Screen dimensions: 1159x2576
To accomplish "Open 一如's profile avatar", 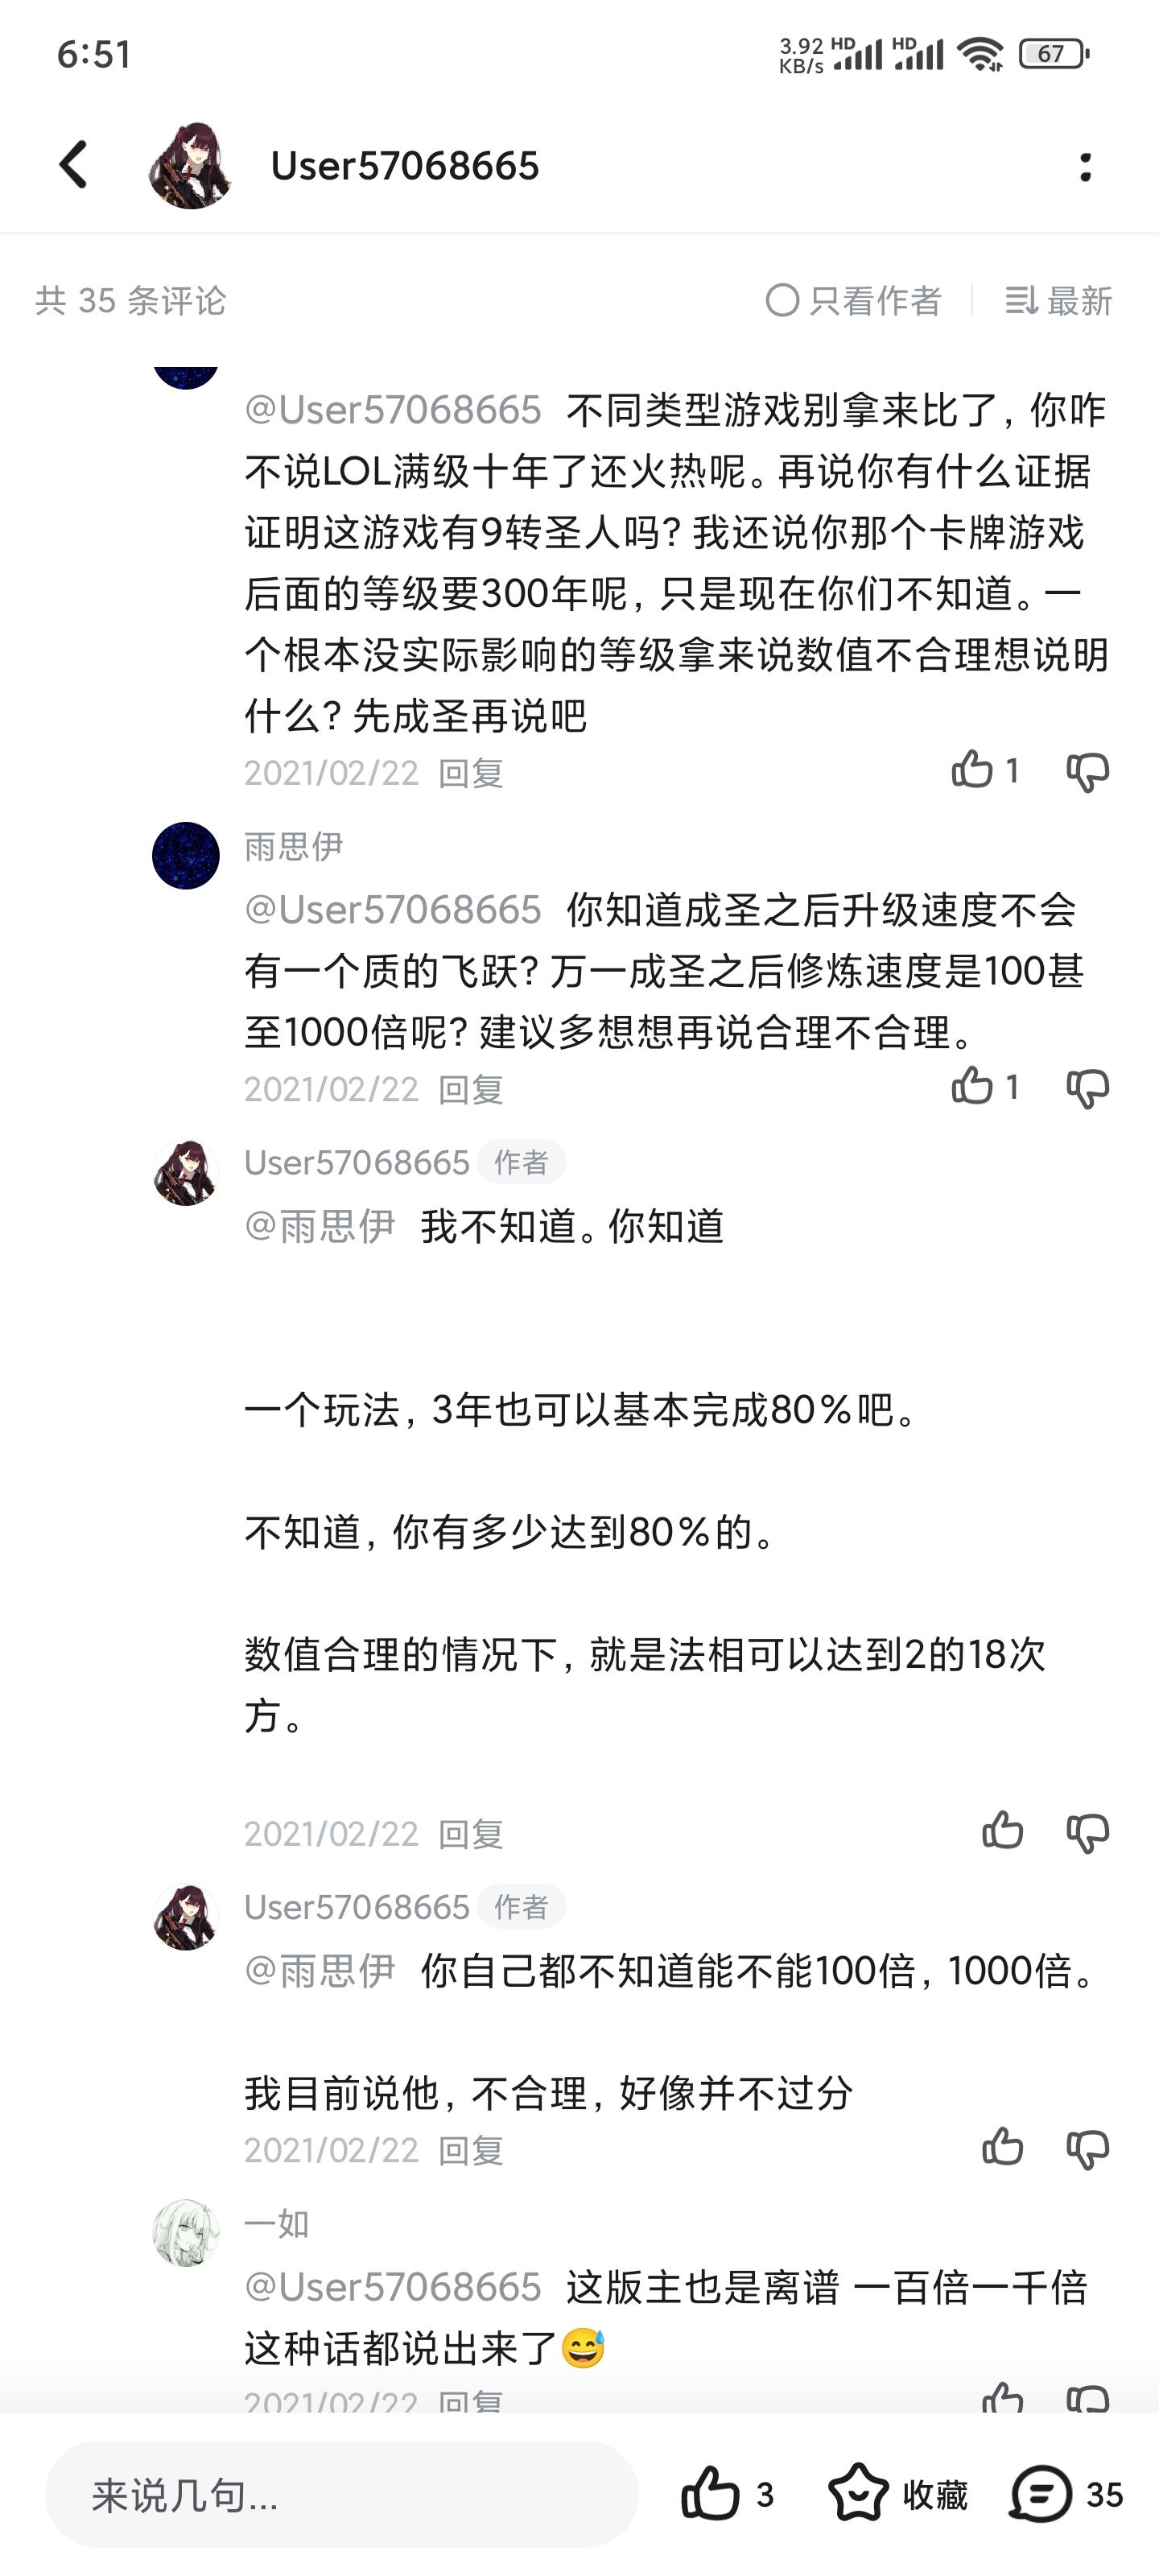I will pyautogui.click(x=186, y=2232).
